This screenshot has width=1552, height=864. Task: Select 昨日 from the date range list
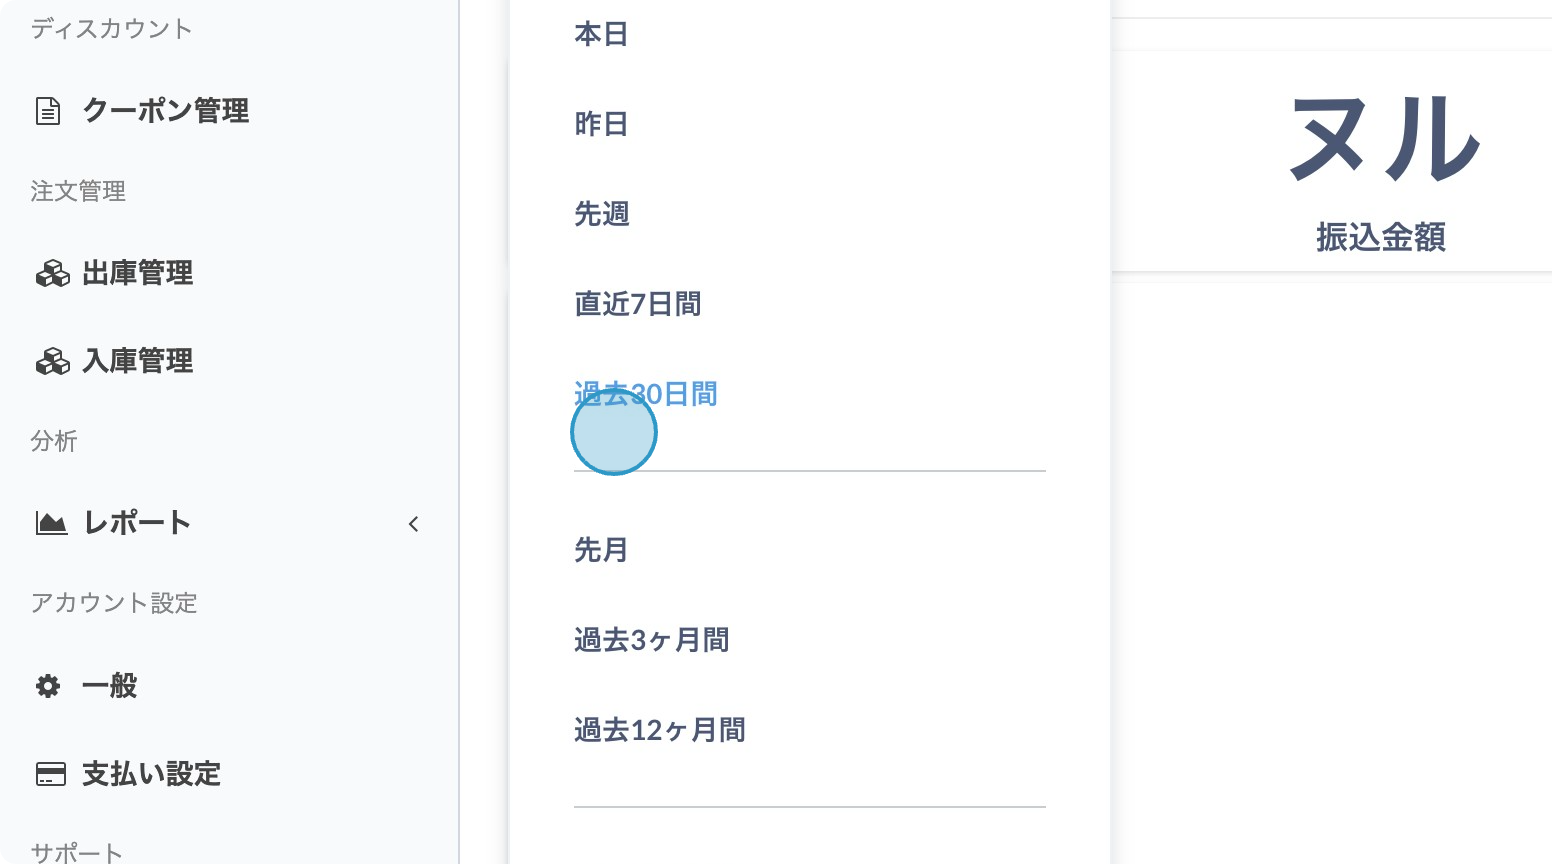[x=601, y=124]
